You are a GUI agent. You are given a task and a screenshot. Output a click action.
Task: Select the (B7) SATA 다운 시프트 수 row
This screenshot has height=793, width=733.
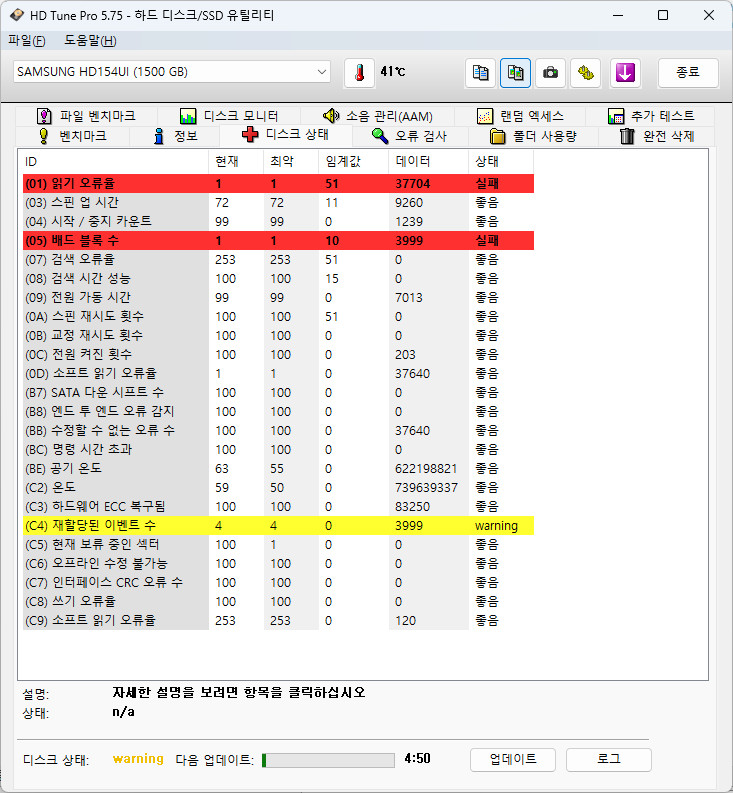[x=278, y=392]
